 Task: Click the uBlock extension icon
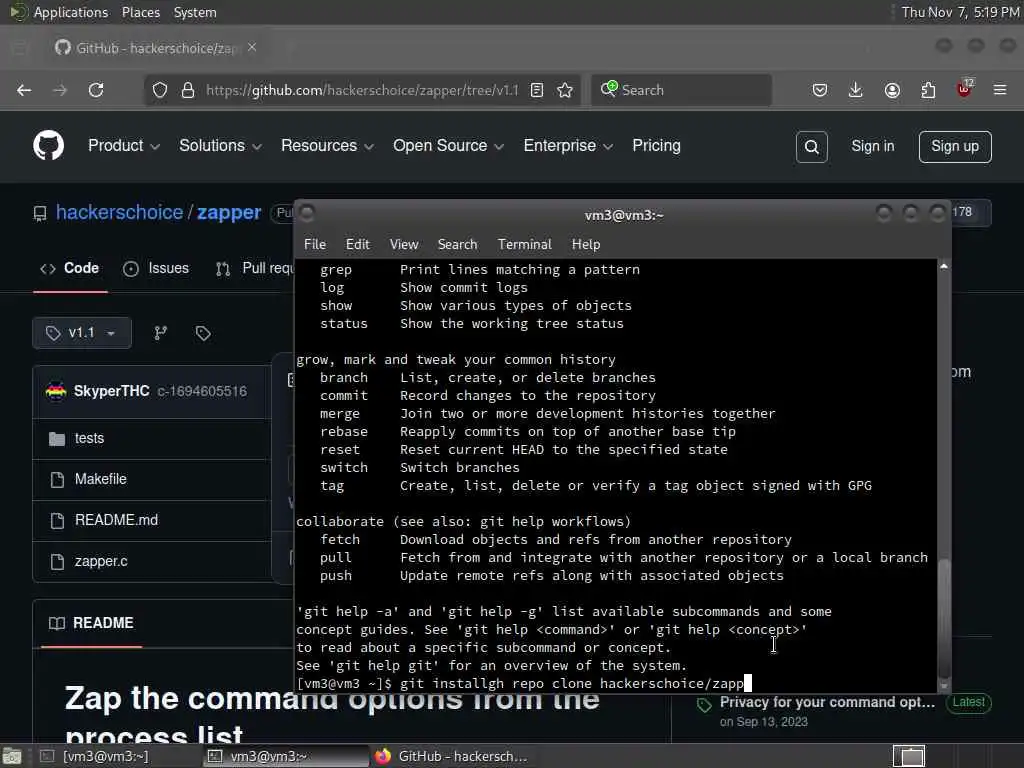click(x=965, y=88)
